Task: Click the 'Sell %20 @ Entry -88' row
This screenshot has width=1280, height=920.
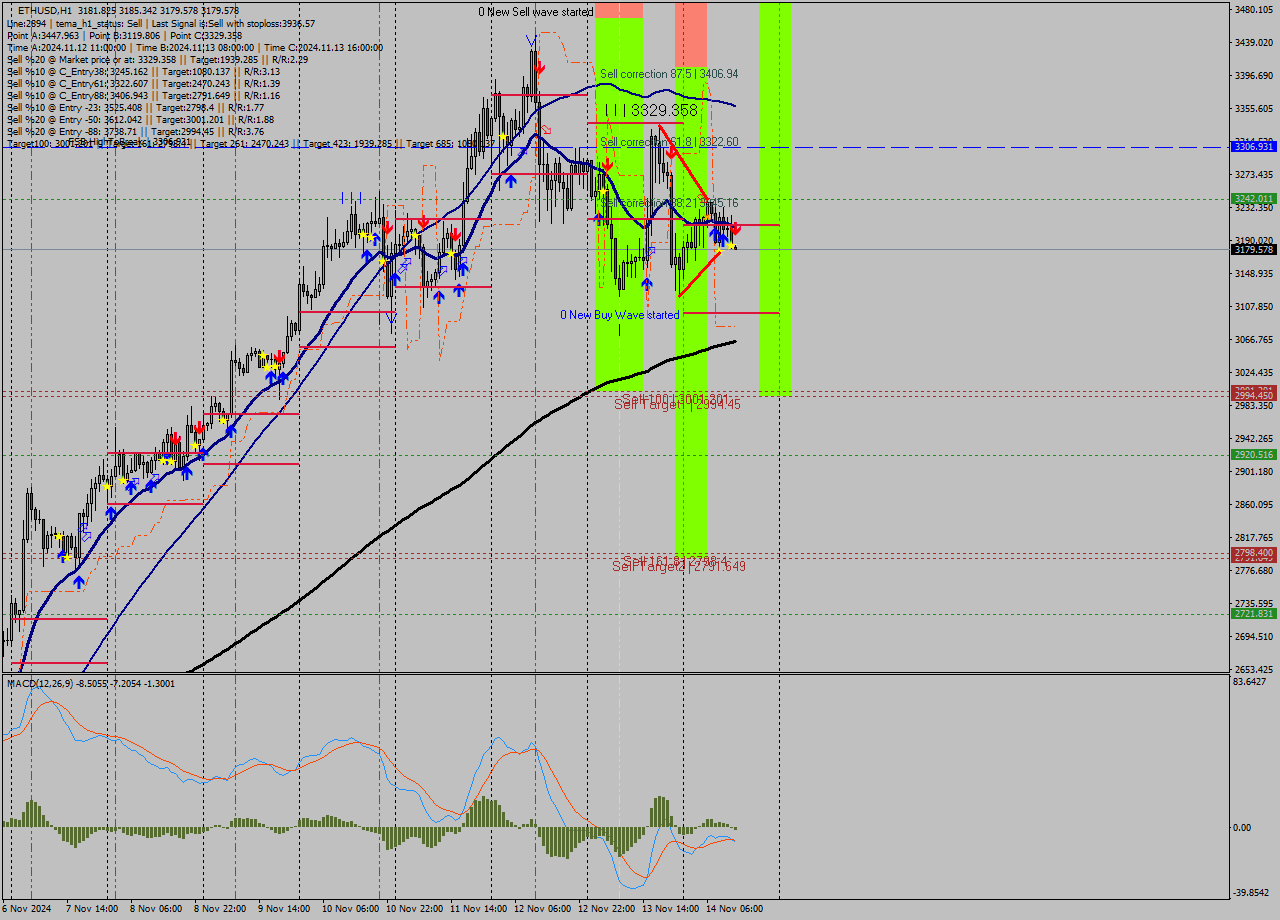Action: click(135, 132)
